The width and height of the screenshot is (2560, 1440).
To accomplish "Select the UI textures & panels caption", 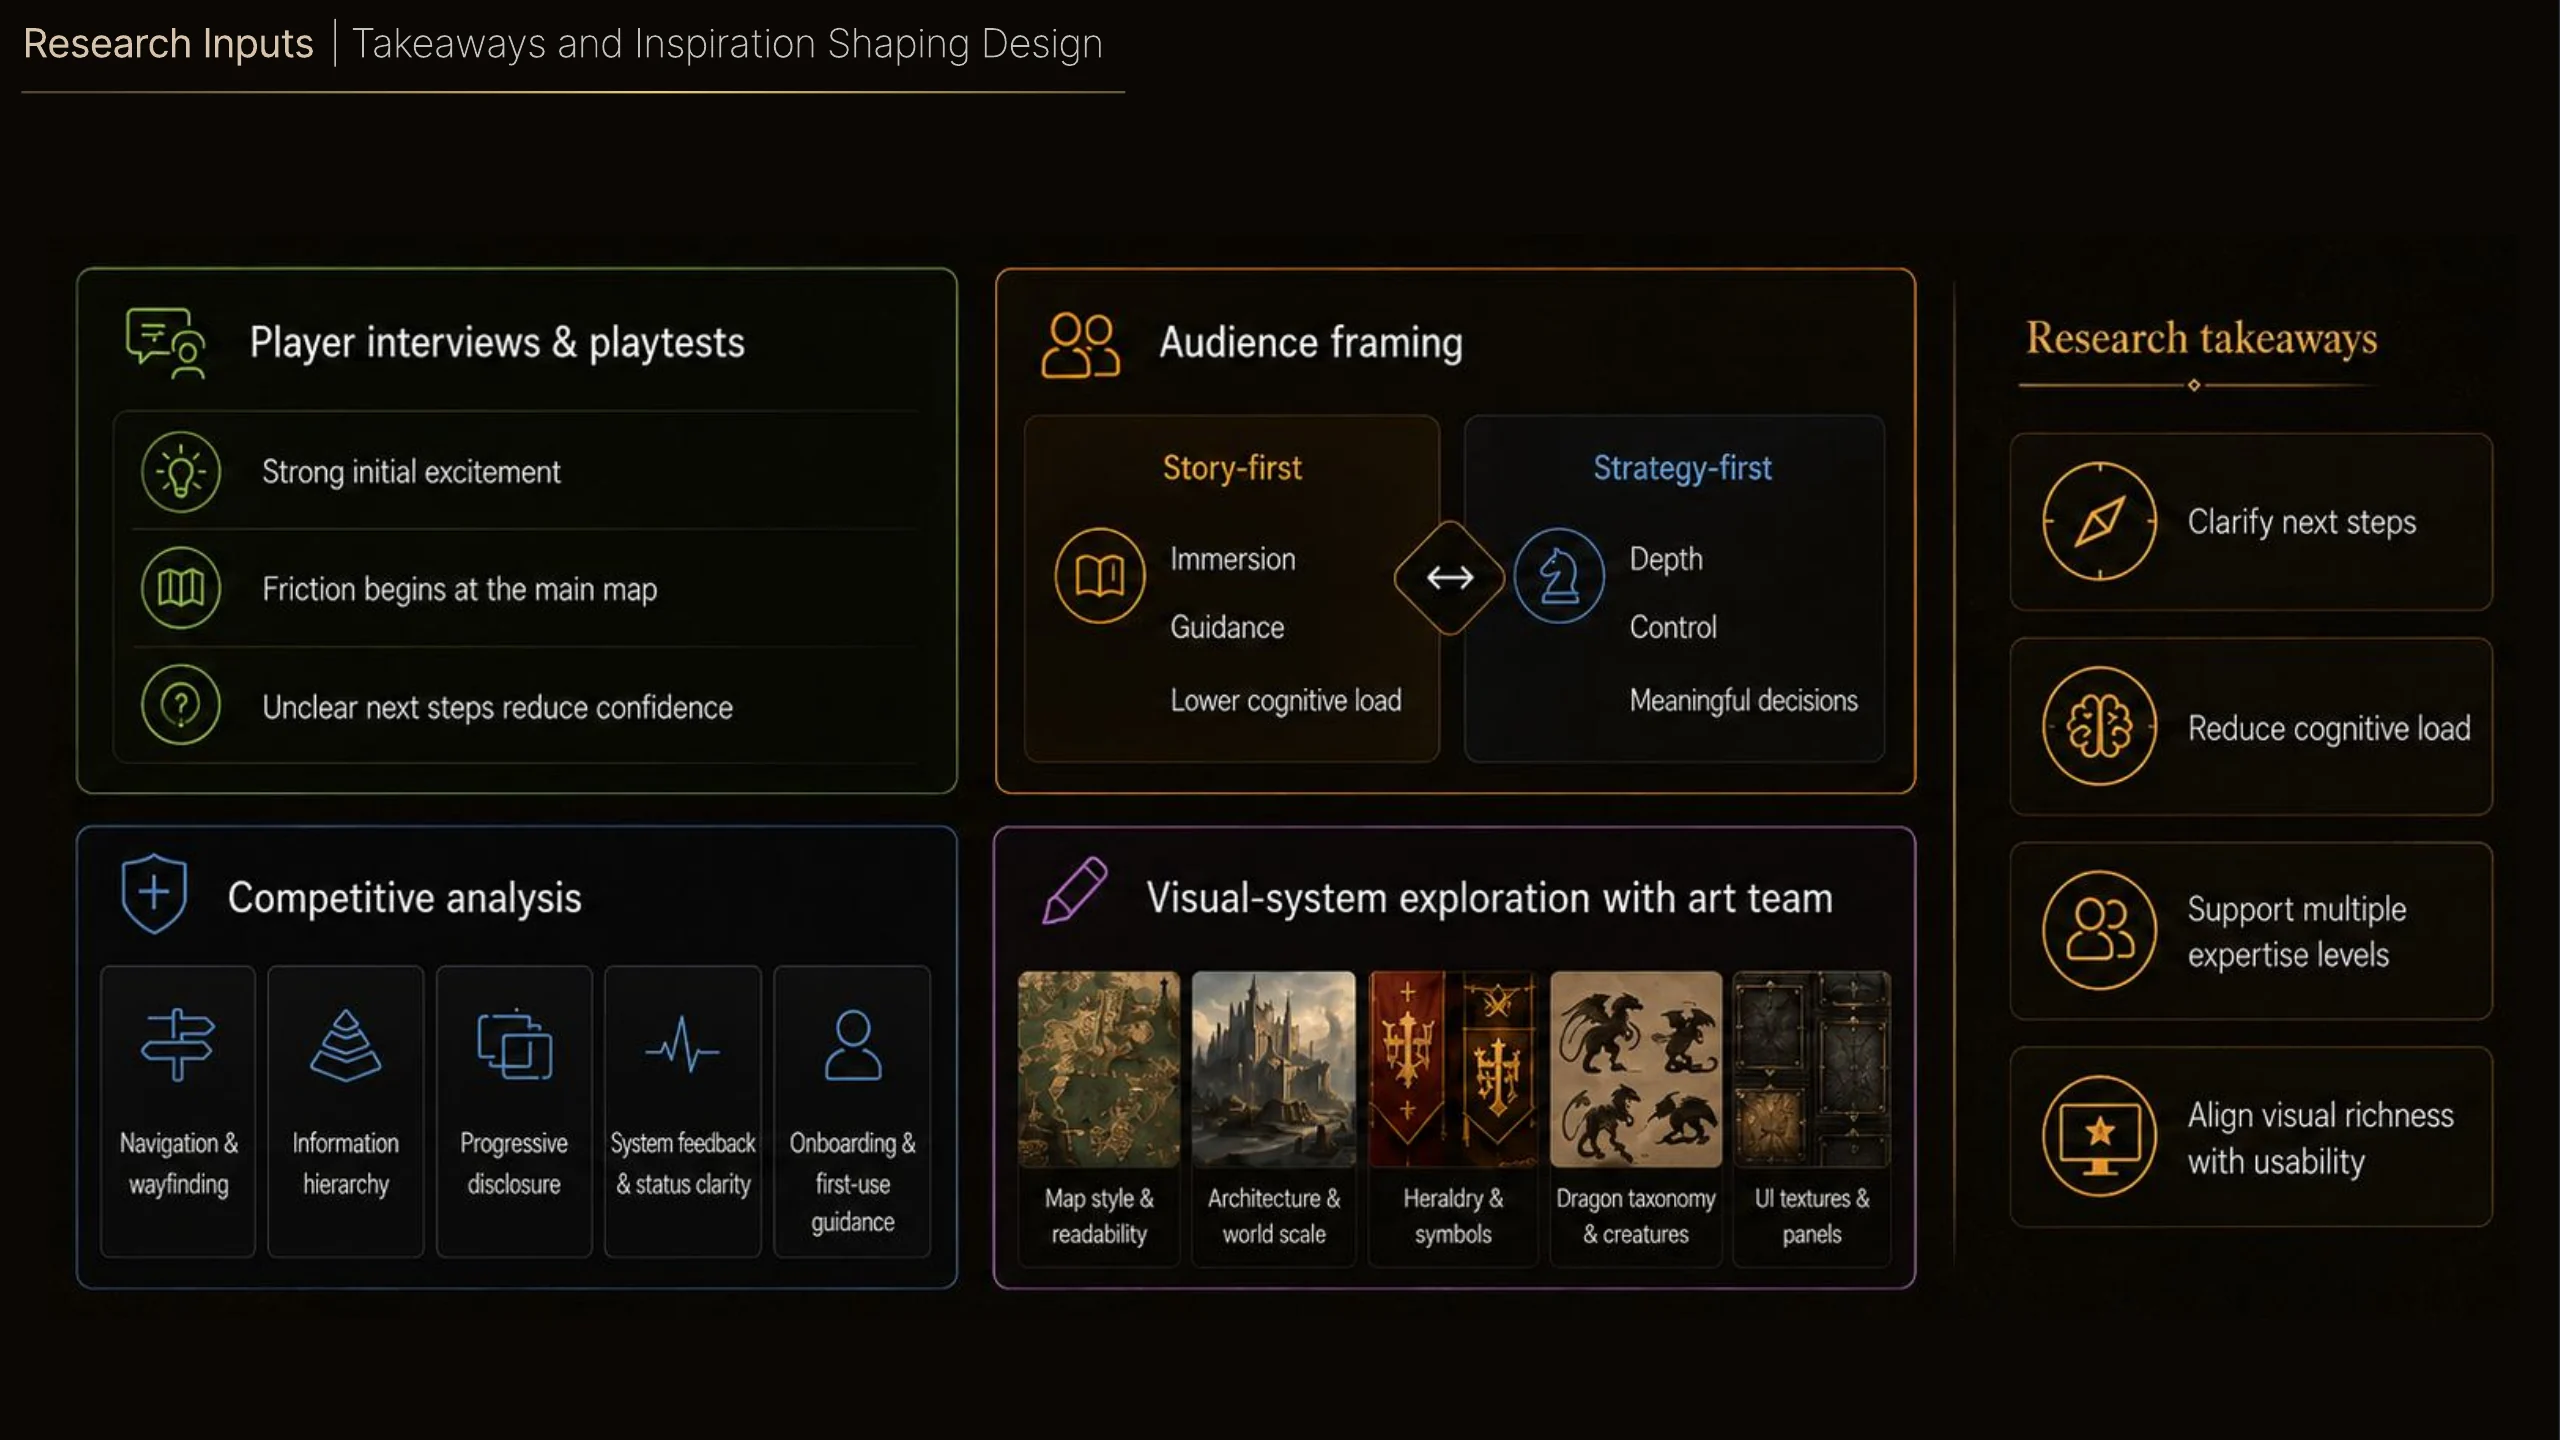I will 1812,1216.
